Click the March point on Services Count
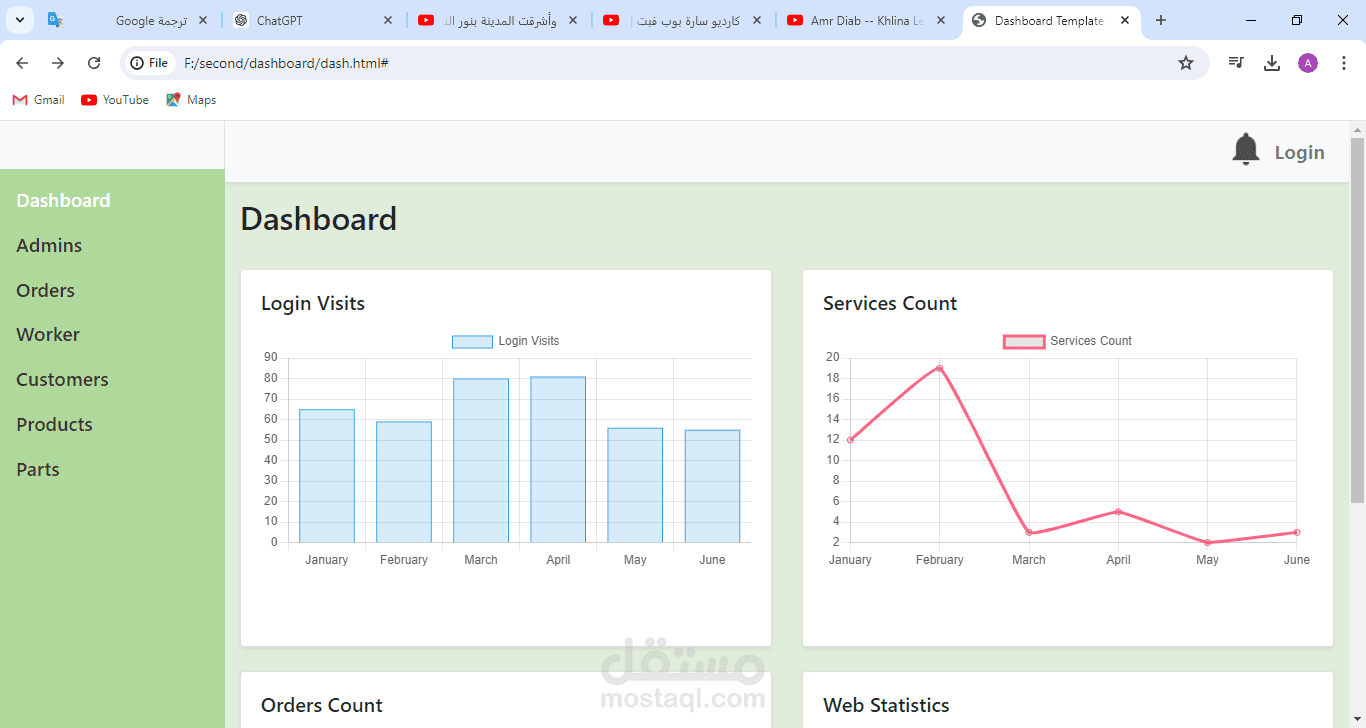The image size is (1366, 728). pyautogui.click(x=1029, y=532)
